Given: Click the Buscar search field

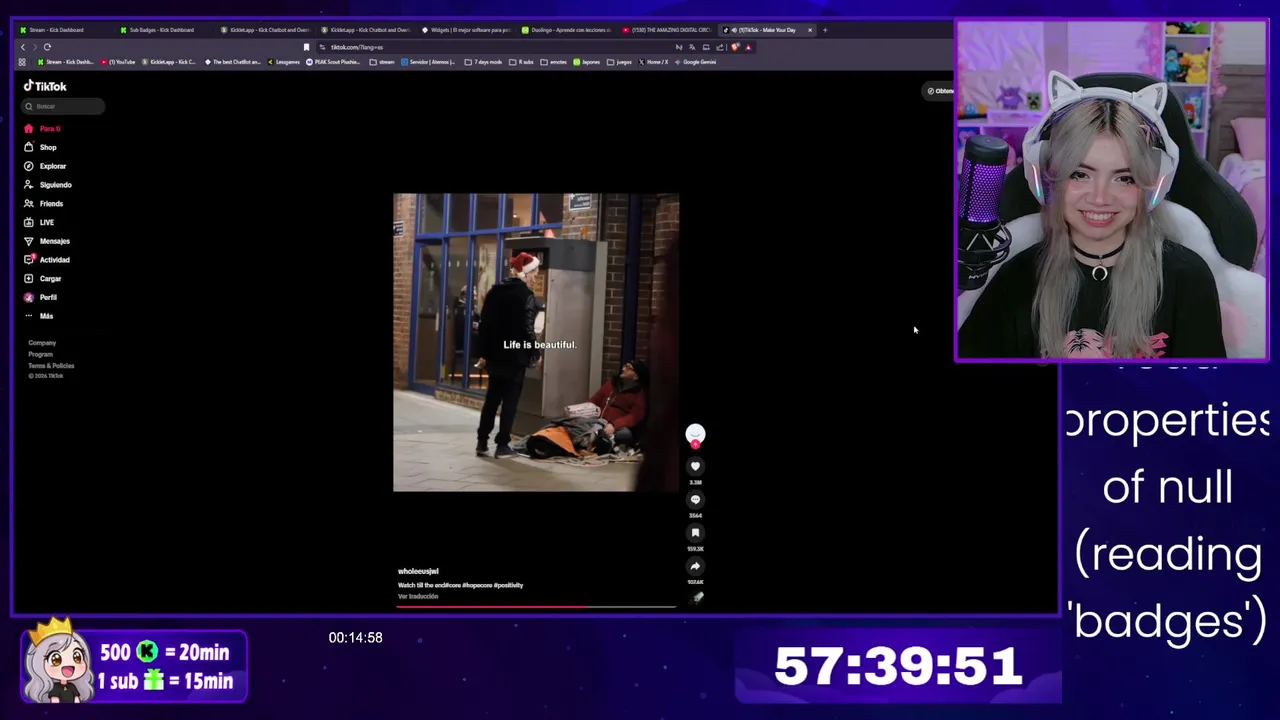Looking at the screenshot, I should point(64,106).
